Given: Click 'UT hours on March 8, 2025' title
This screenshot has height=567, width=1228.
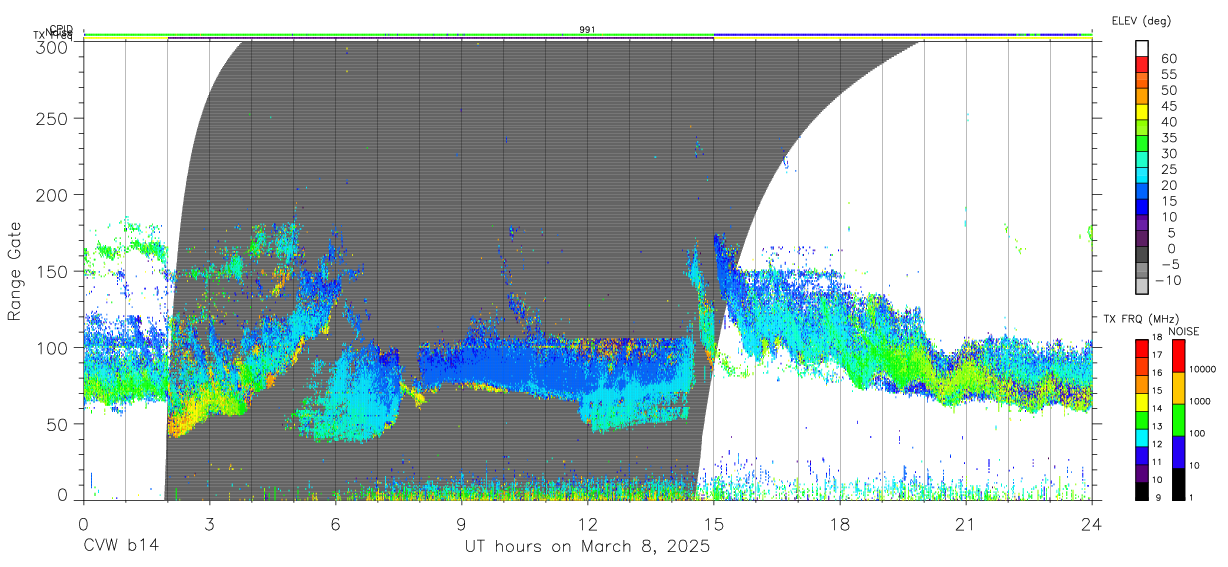Looking at the screenshot, I should pos(587,547).
